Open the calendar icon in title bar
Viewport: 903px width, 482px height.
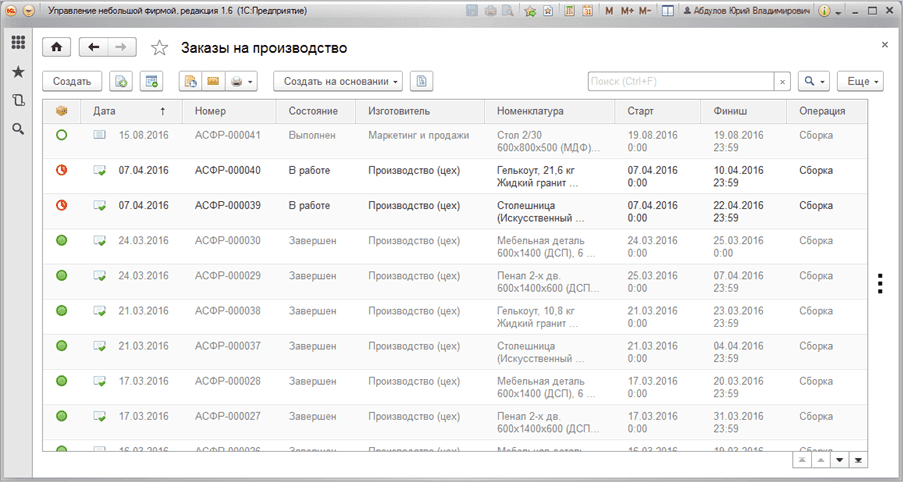588,10
